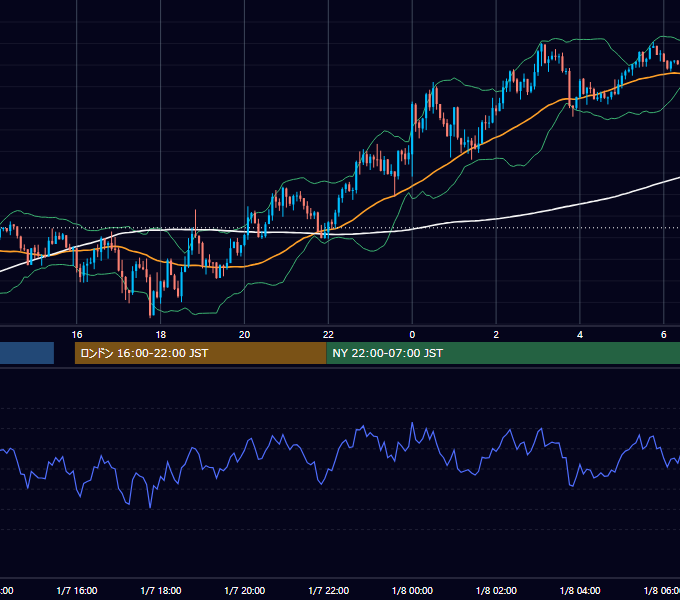Image resolution: width=680 pixels, height=600 pixels.
Task: Click the 0 hour label on chart axis
Action: pos(412,335)
